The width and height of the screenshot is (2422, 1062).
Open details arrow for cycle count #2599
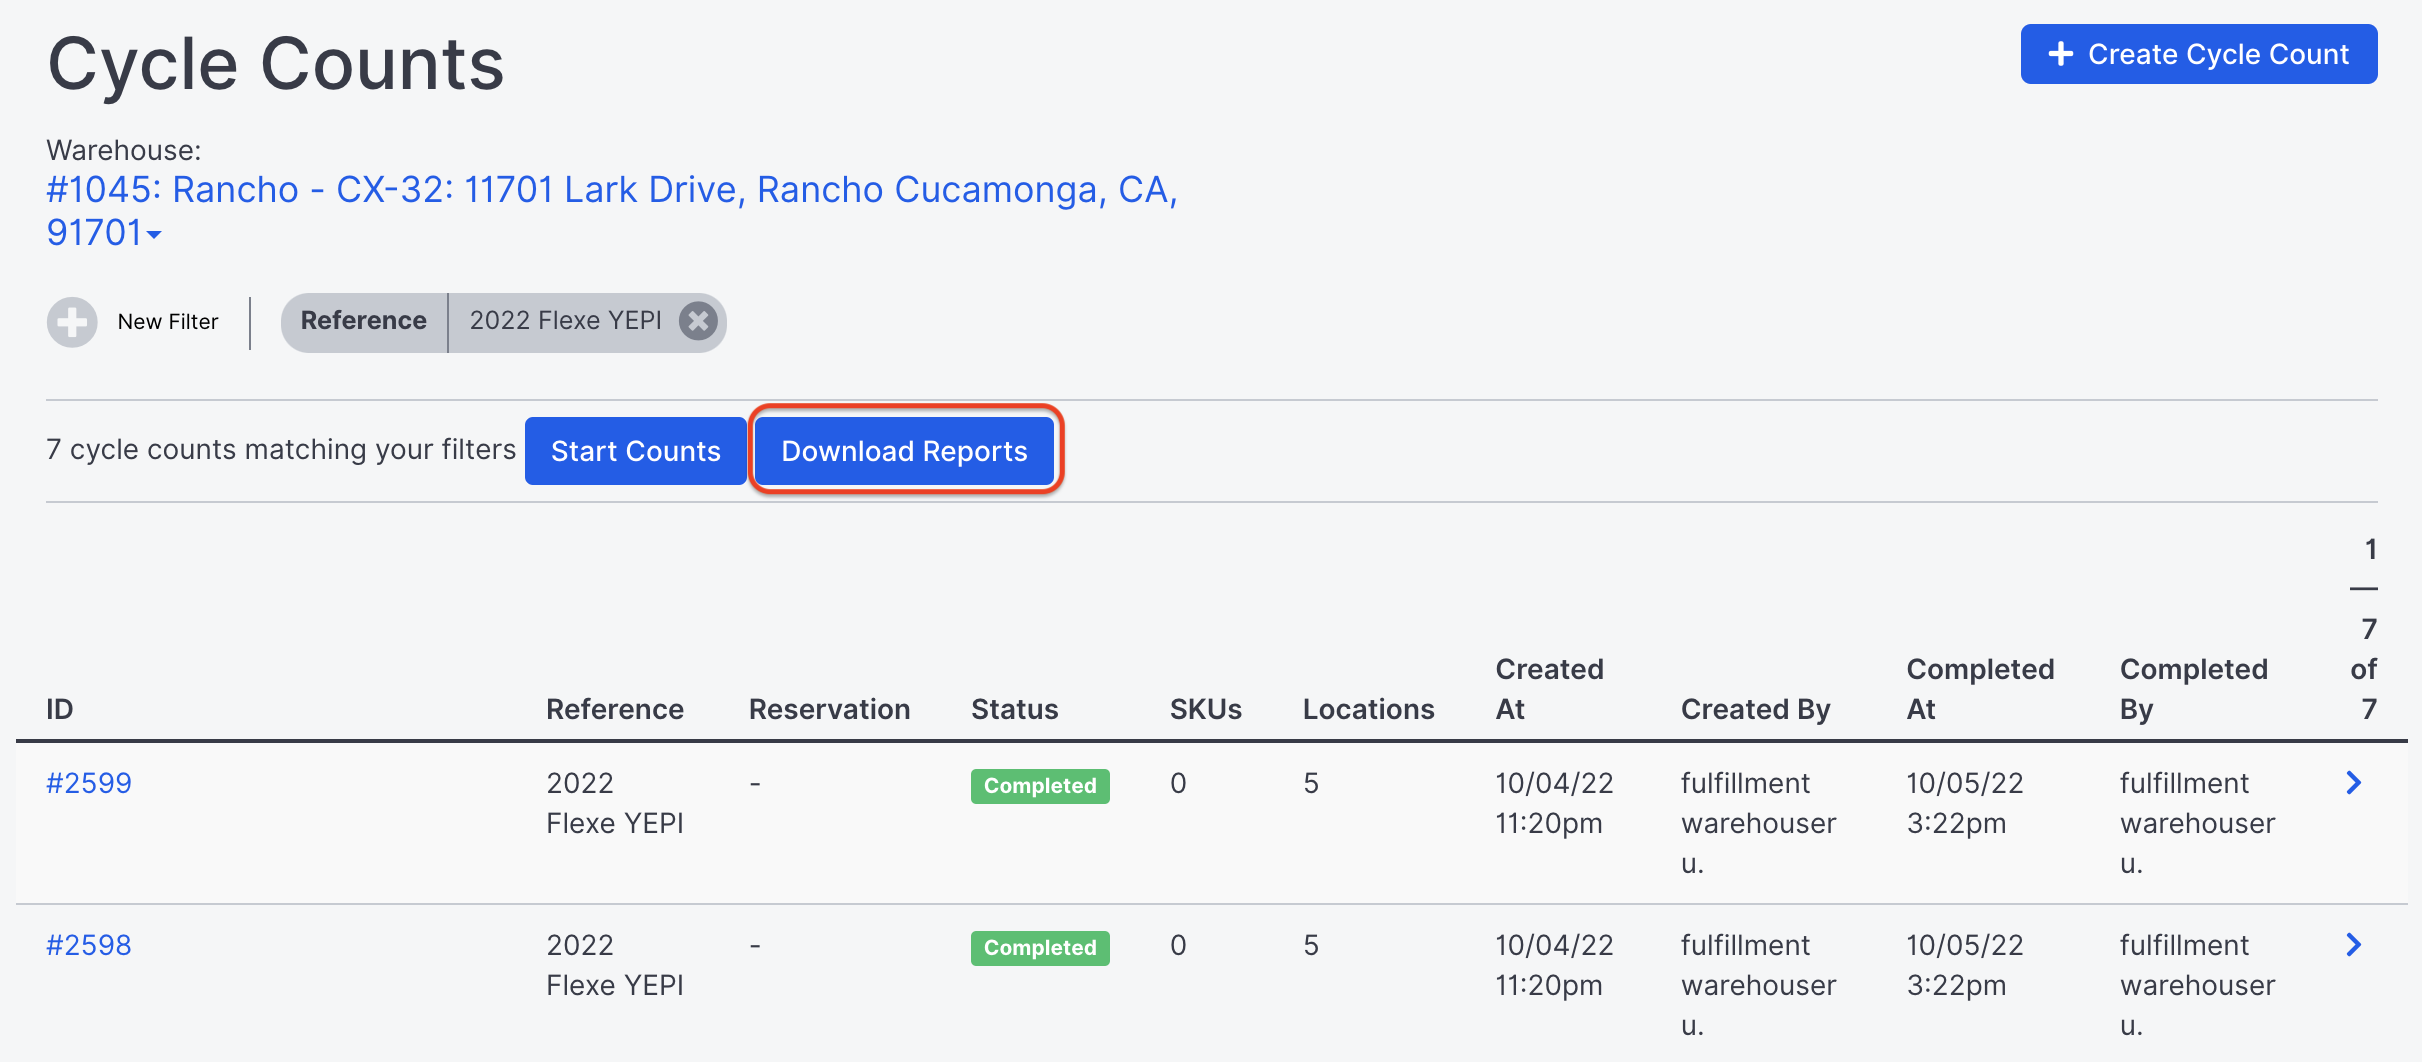(2354, 783)
